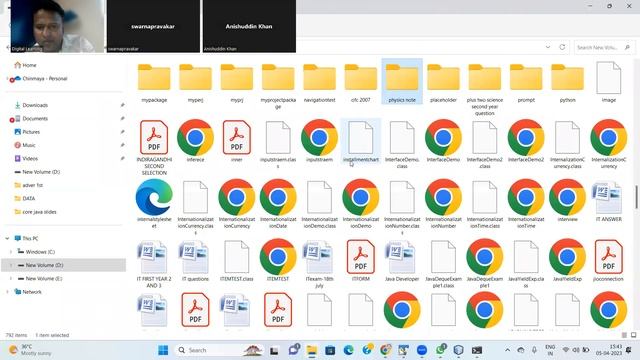This screenshot has width=640, height=360.
Task: Expand the Network tree node
Action: pos(7,292)
